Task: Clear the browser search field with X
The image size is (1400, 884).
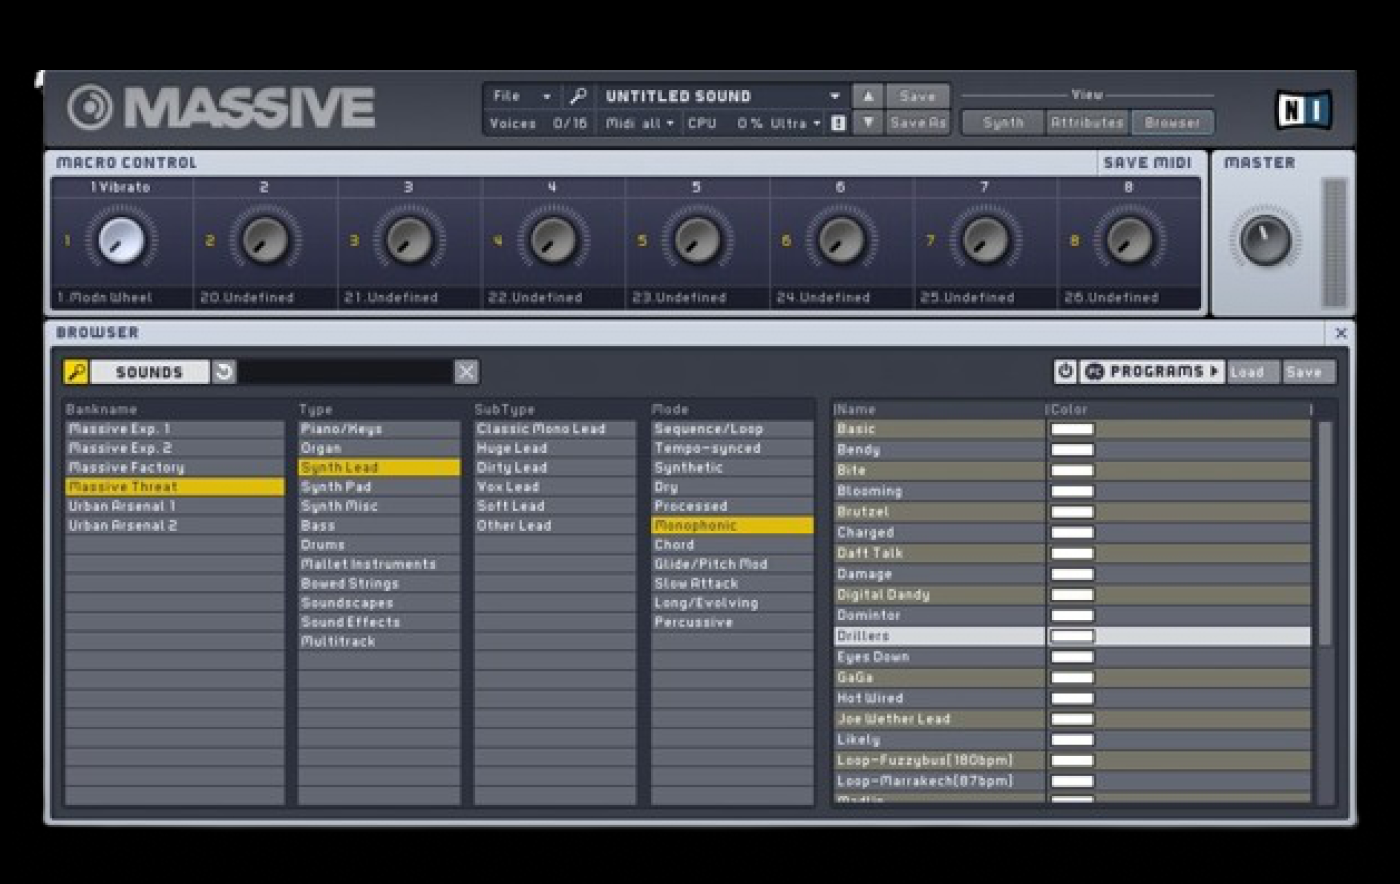Action: pos(466,372)
